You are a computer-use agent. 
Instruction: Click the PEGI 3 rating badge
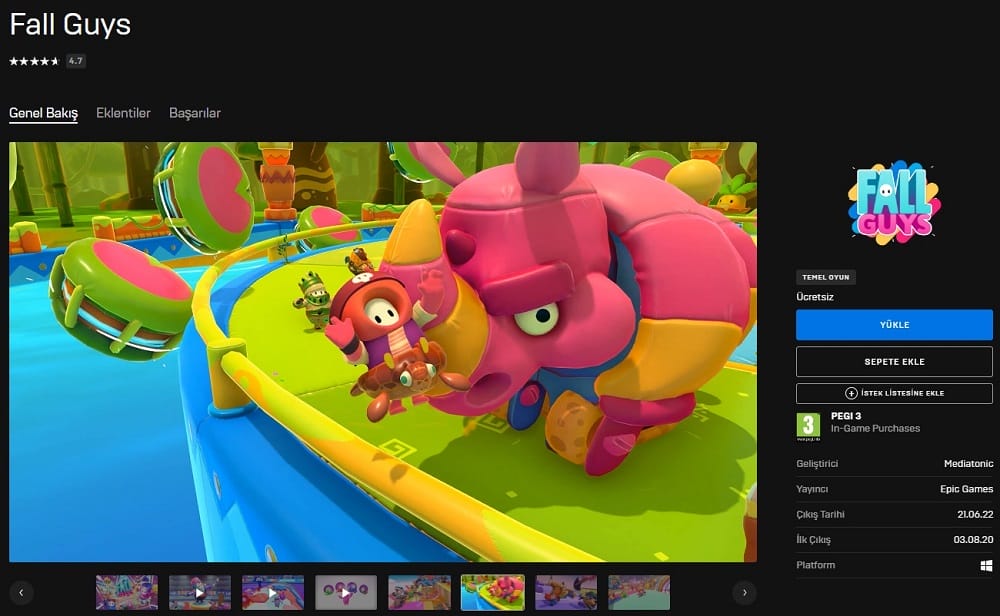tap(808, 426)
